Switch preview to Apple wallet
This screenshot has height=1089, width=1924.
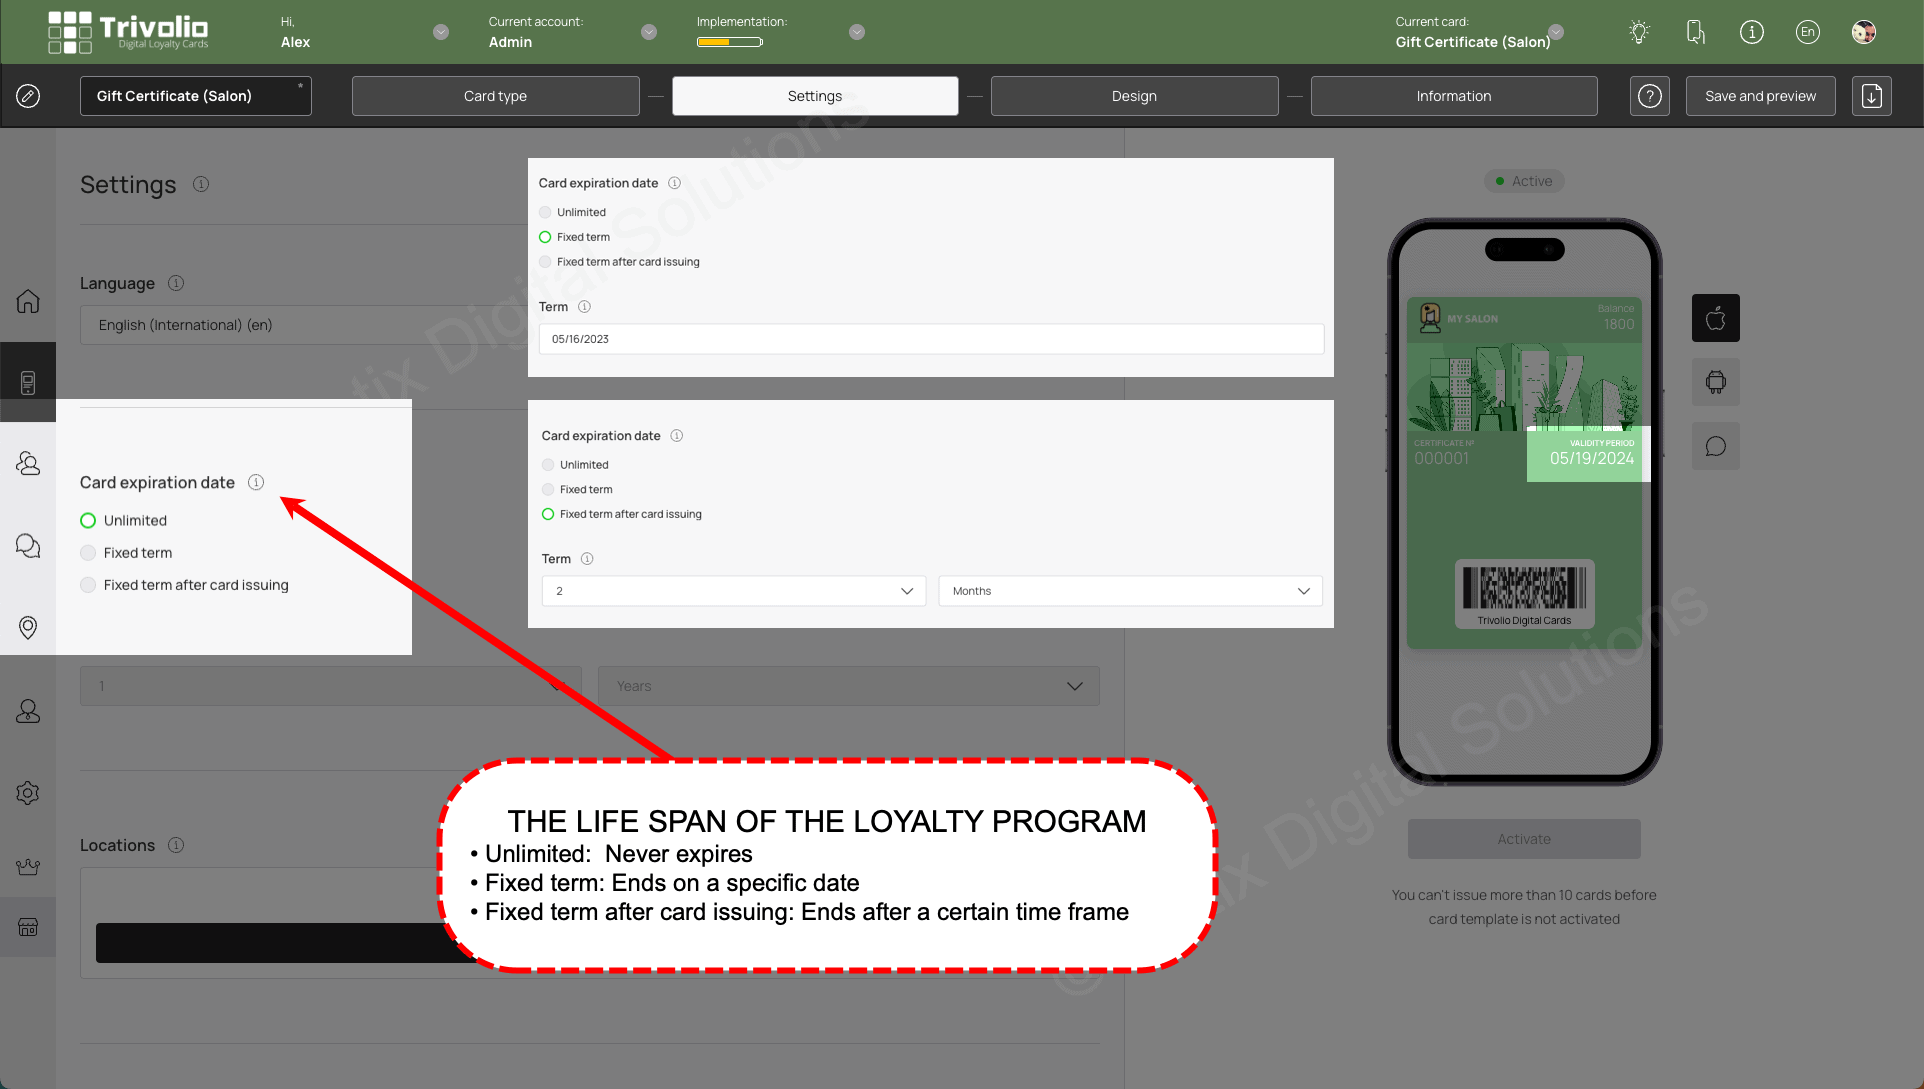pyautogui.click(x=1716, y=318)
